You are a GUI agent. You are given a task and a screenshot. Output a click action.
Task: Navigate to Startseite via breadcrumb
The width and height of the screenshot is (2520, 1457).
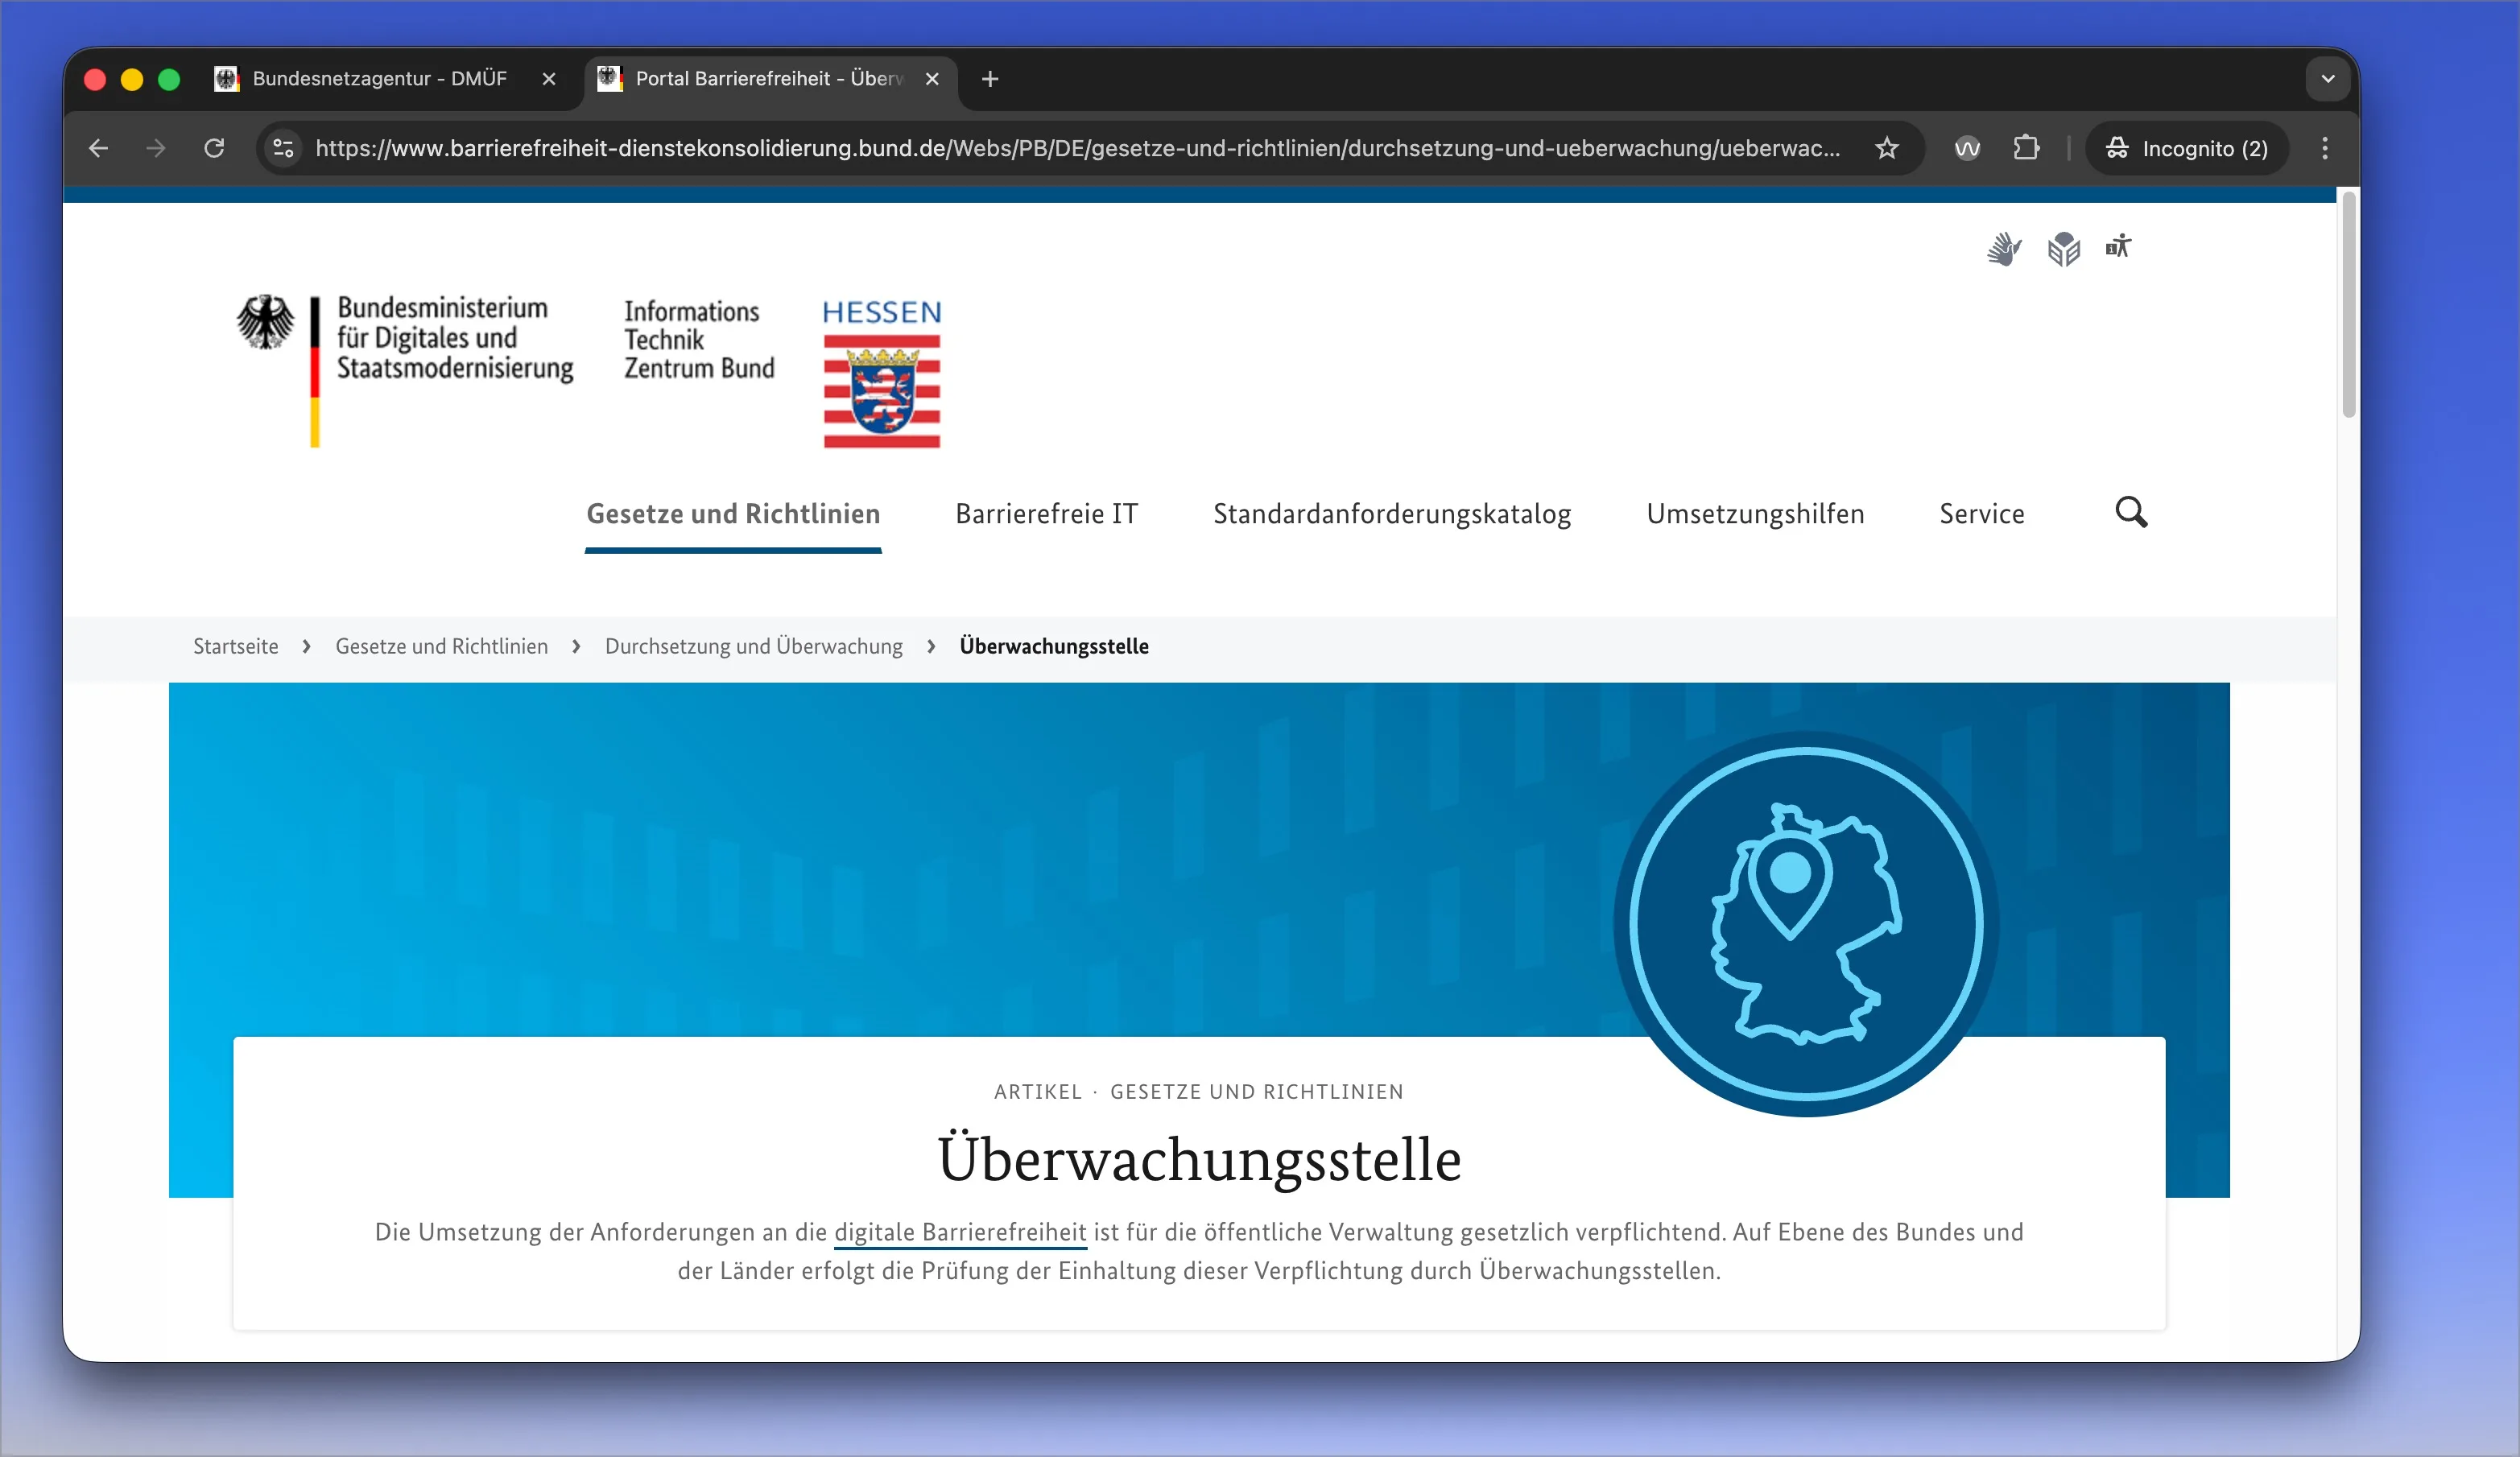235,646
